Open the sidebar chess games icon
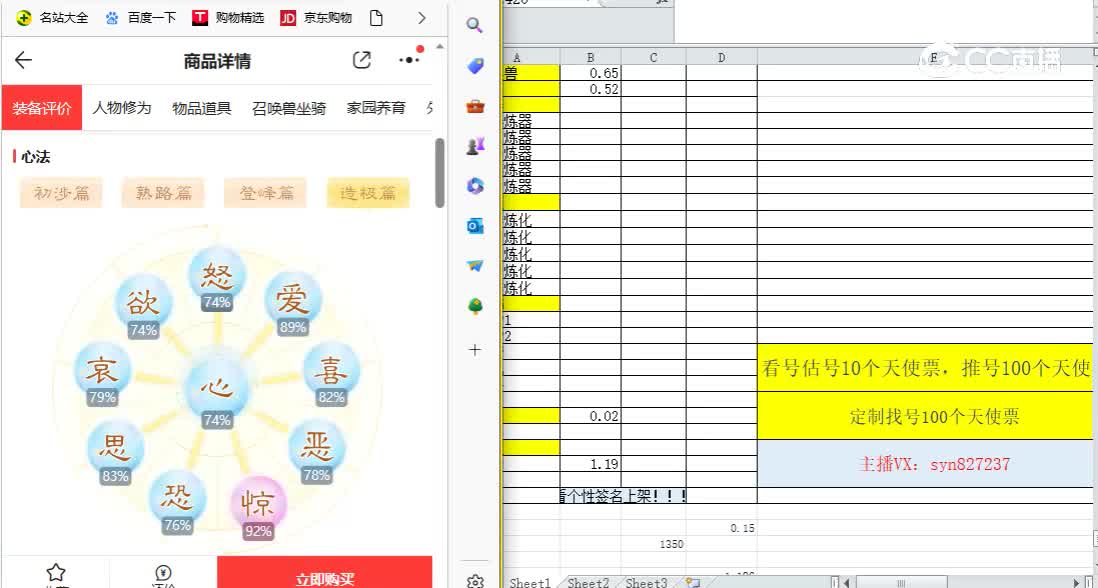Image resolution: width=1098 pixels, height=588 pixels. pyautogui.click(x=475, y=146)
